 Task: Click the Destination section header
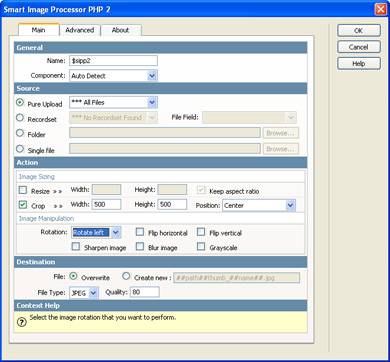click(x=160, y=262)
